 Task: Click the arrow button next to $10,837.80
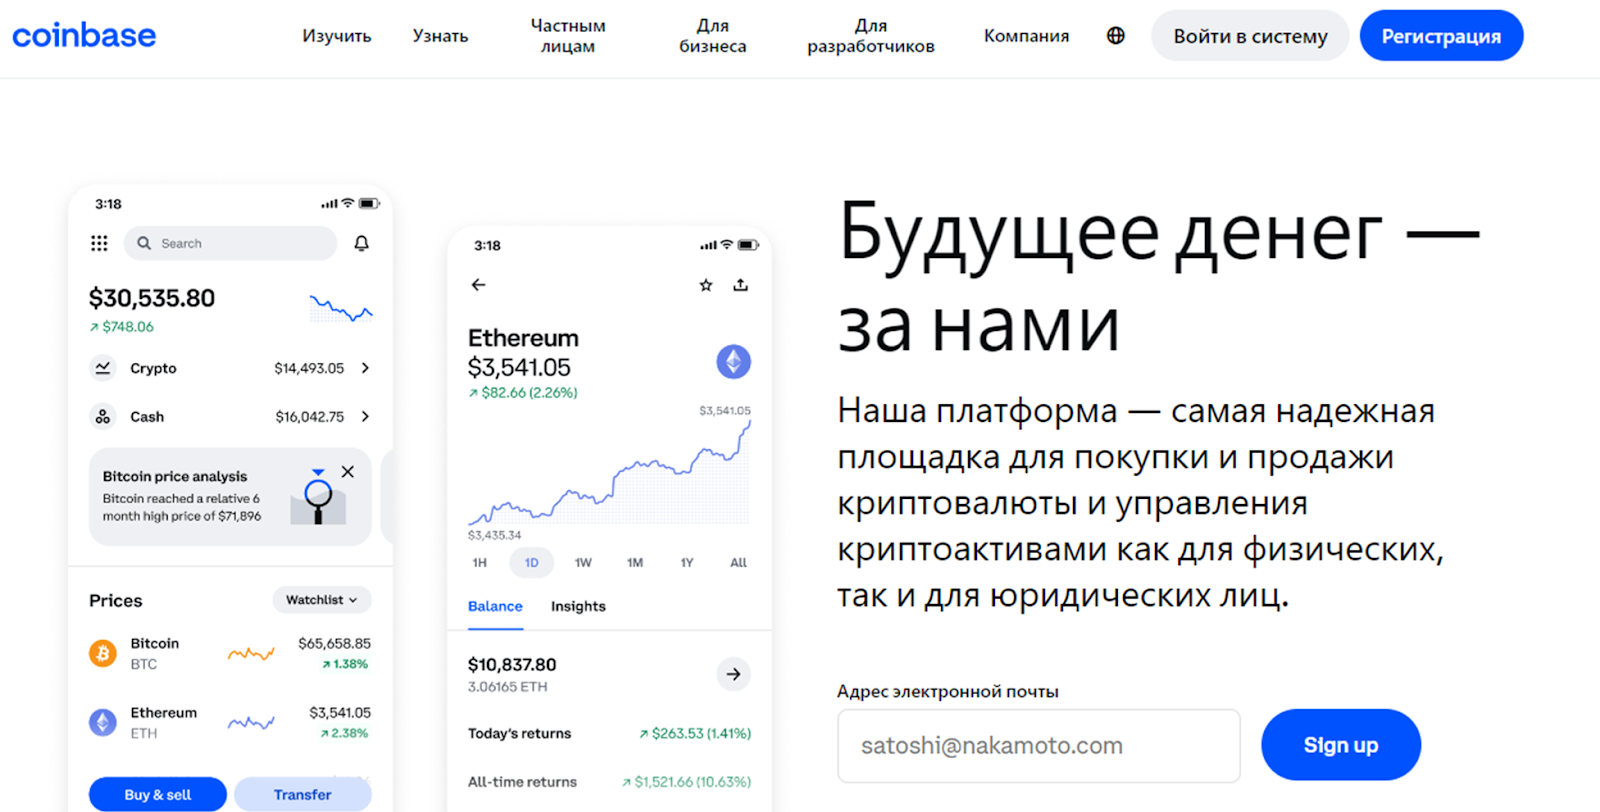click(x=734, y=674)
